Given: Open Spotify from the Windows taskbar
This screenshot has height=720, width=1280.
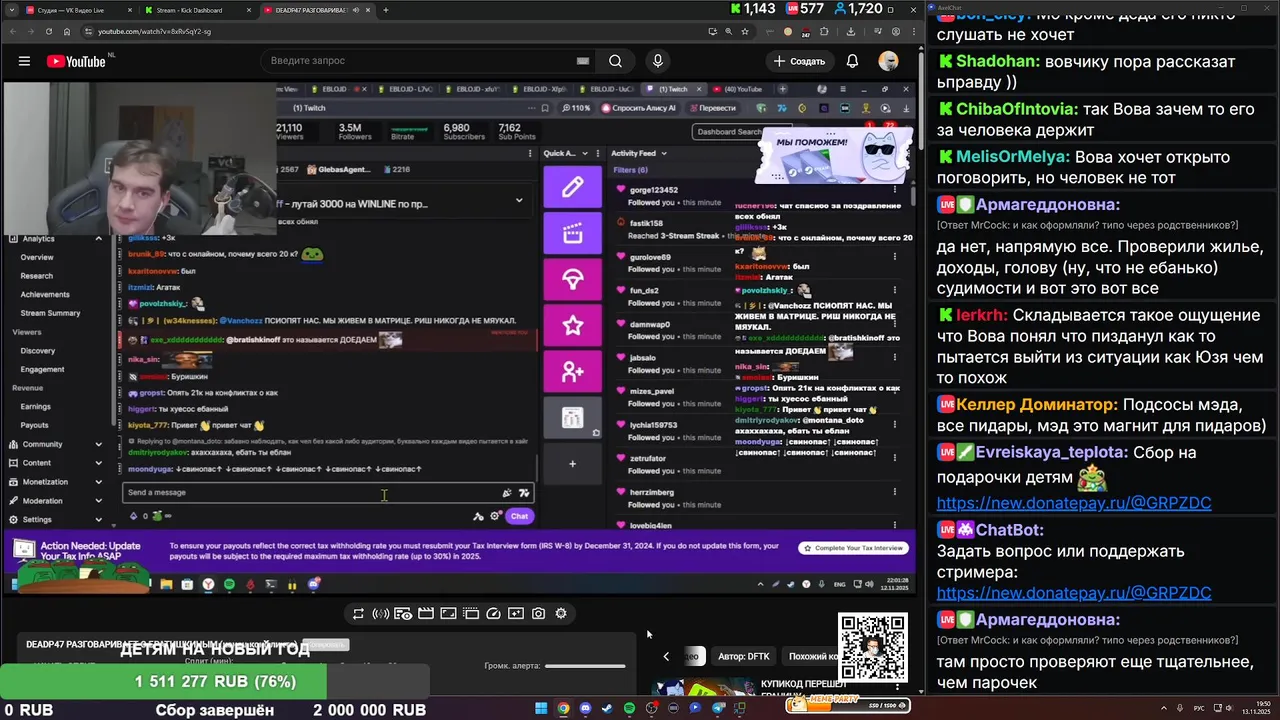Looking at the screenshot, I should click(629, 708).
